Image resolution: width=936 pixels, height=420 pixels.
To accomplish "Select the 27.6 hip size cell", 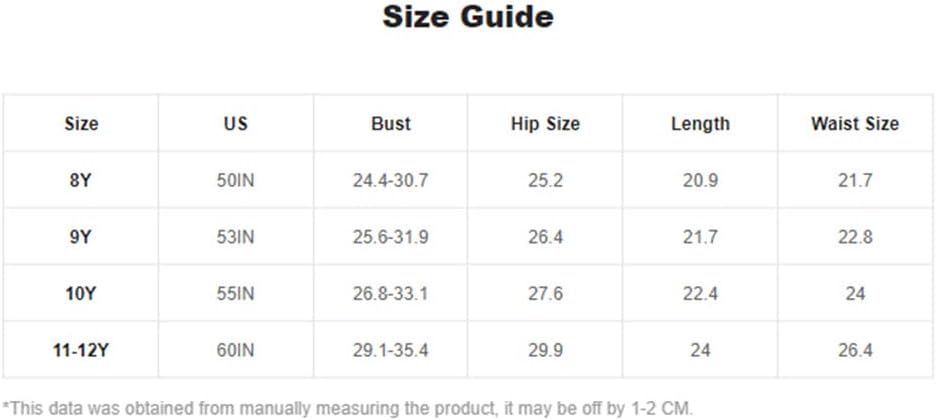I will (545, 294).
